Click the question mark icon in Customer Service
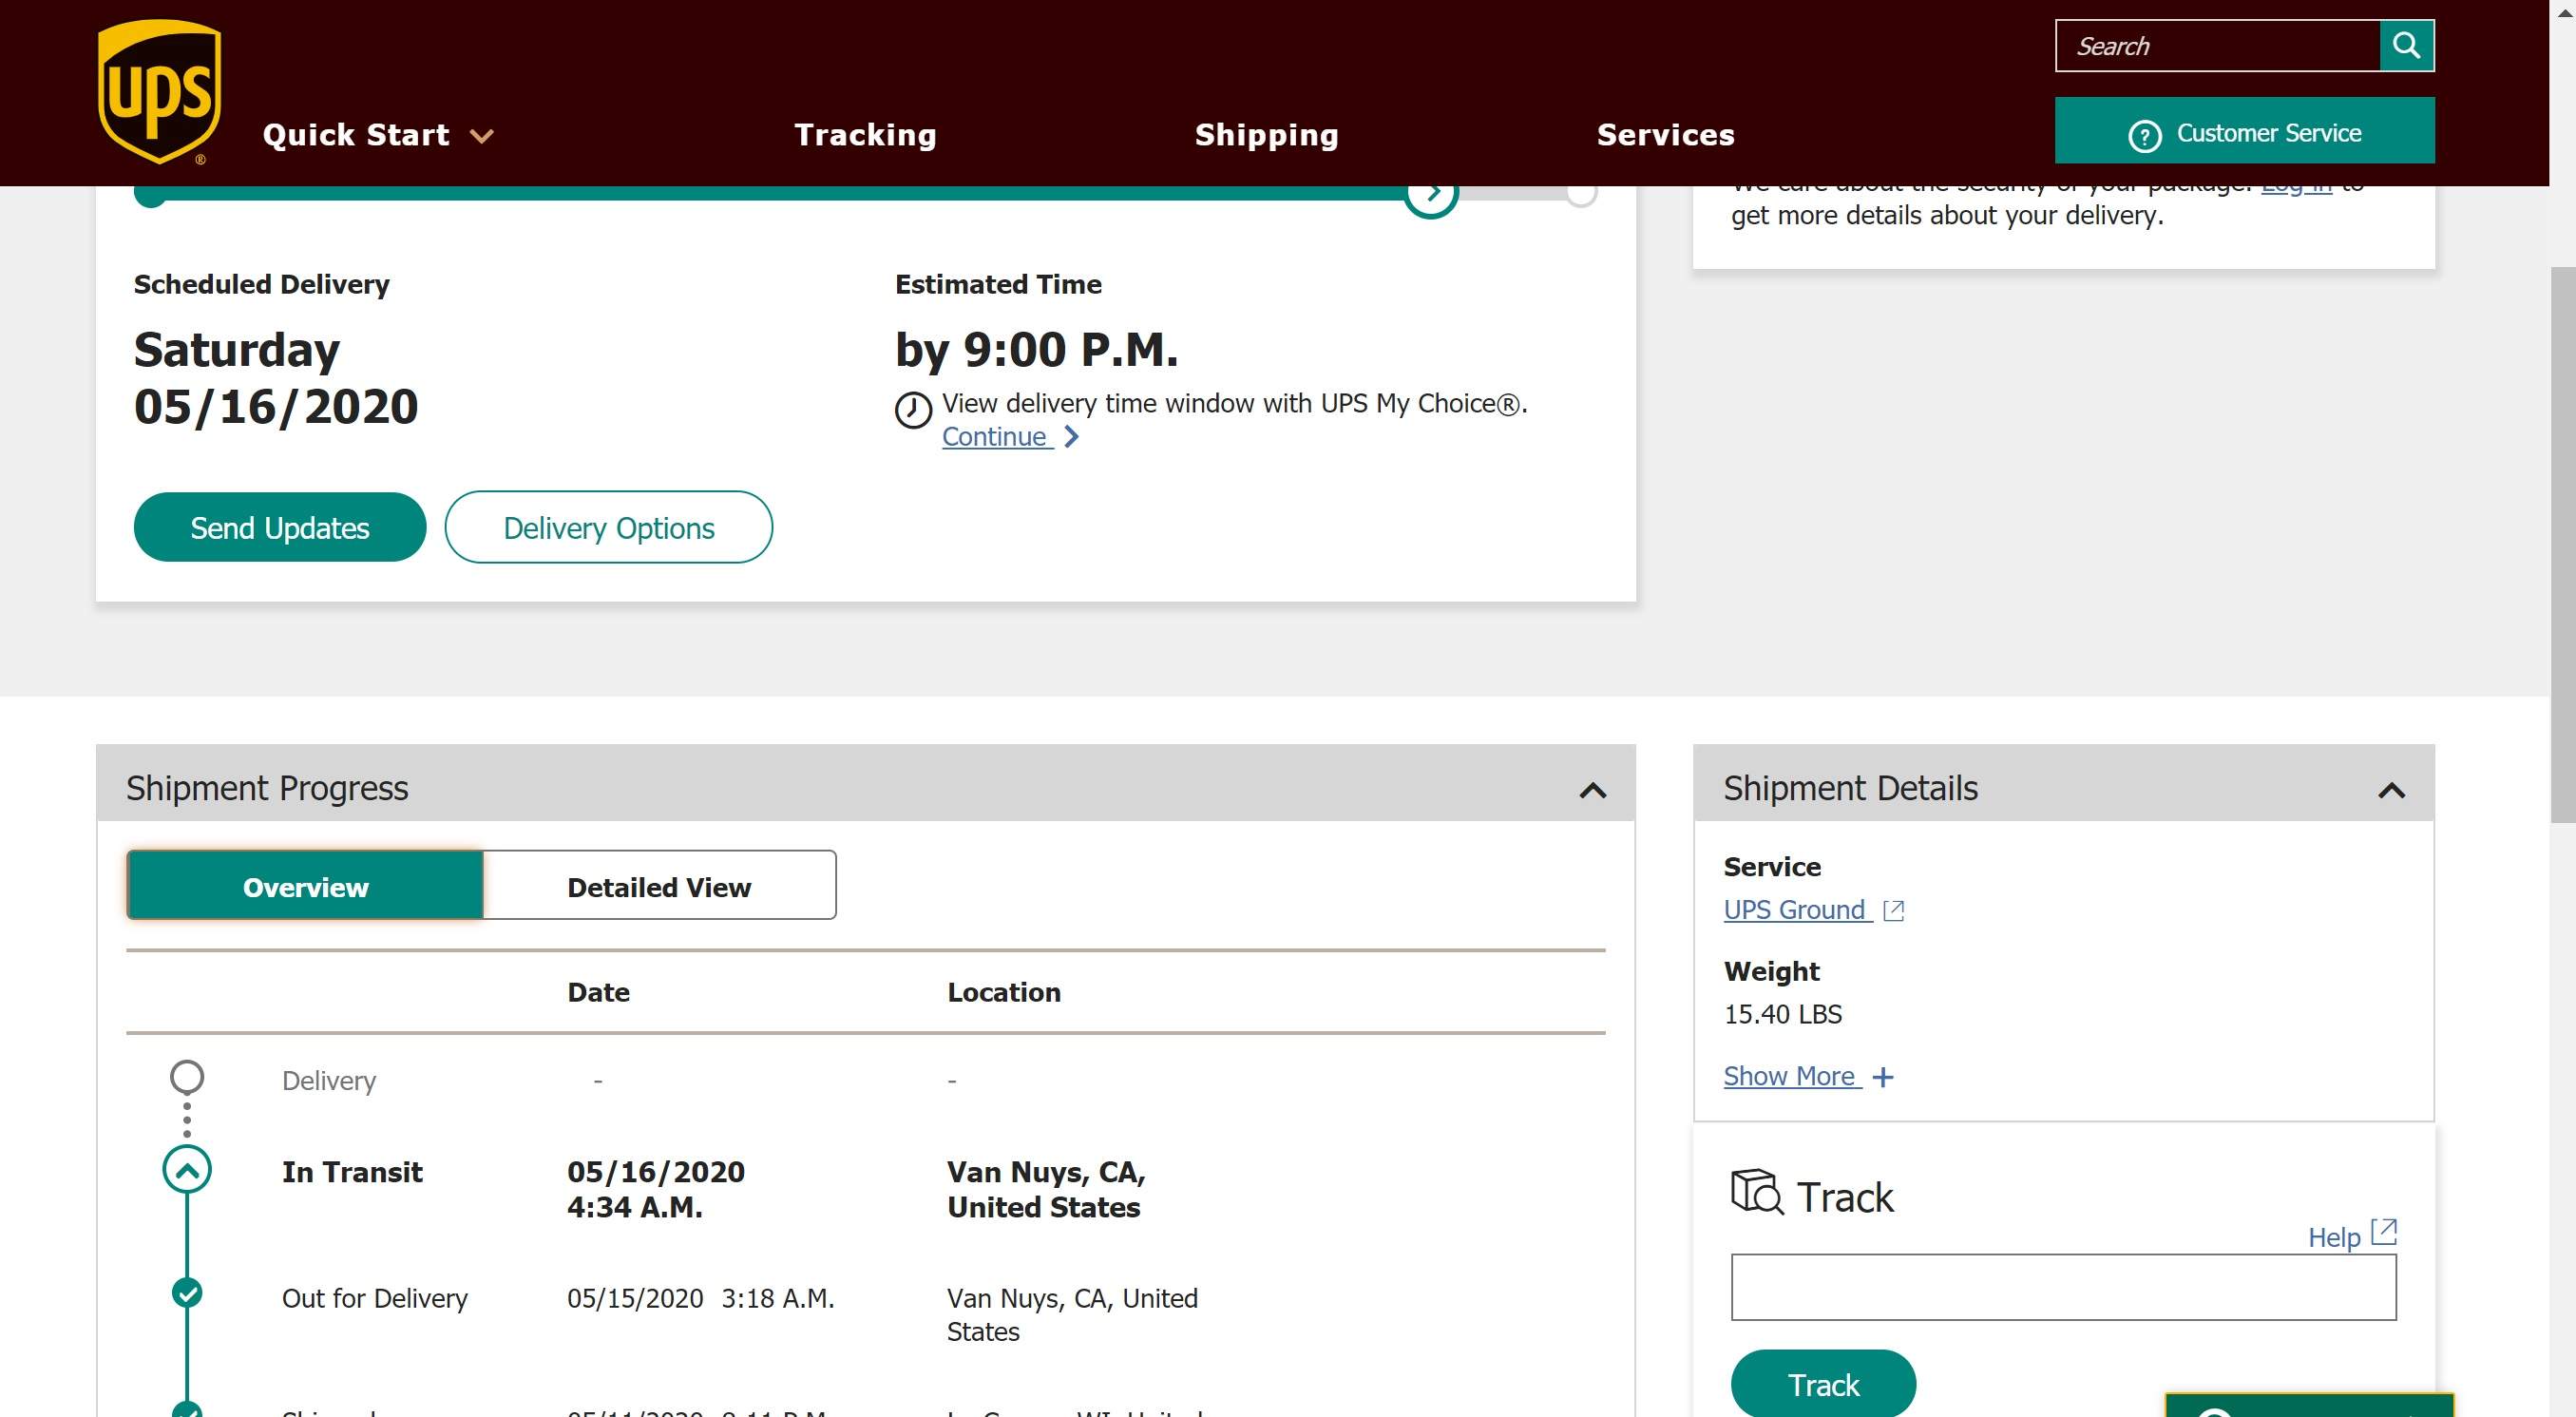 point(2144,135)
